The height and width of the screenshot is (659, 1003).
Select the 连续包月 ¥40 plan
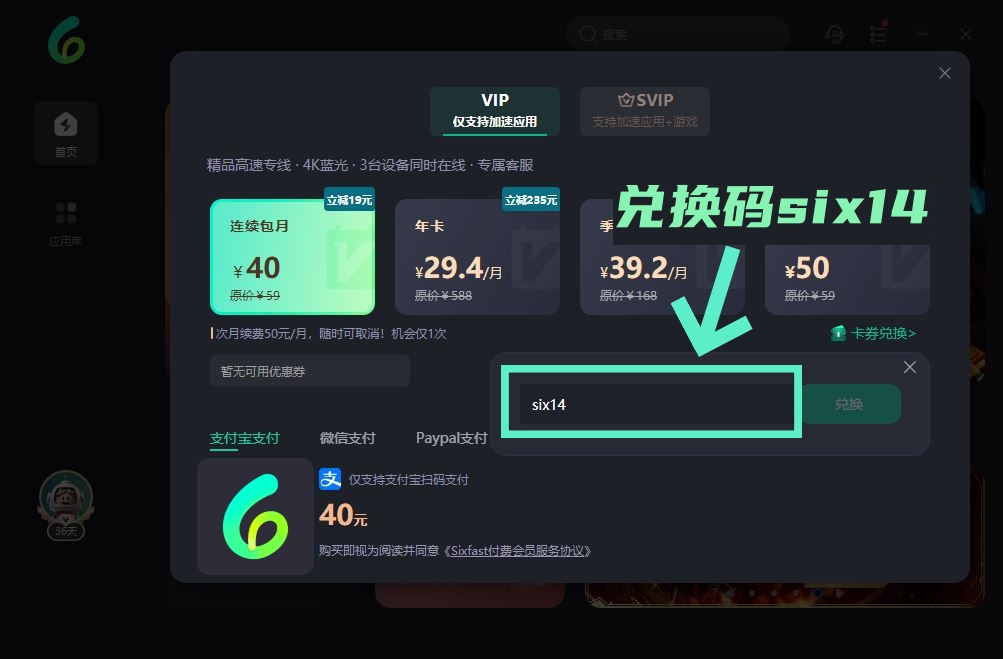tap(292, 257)
